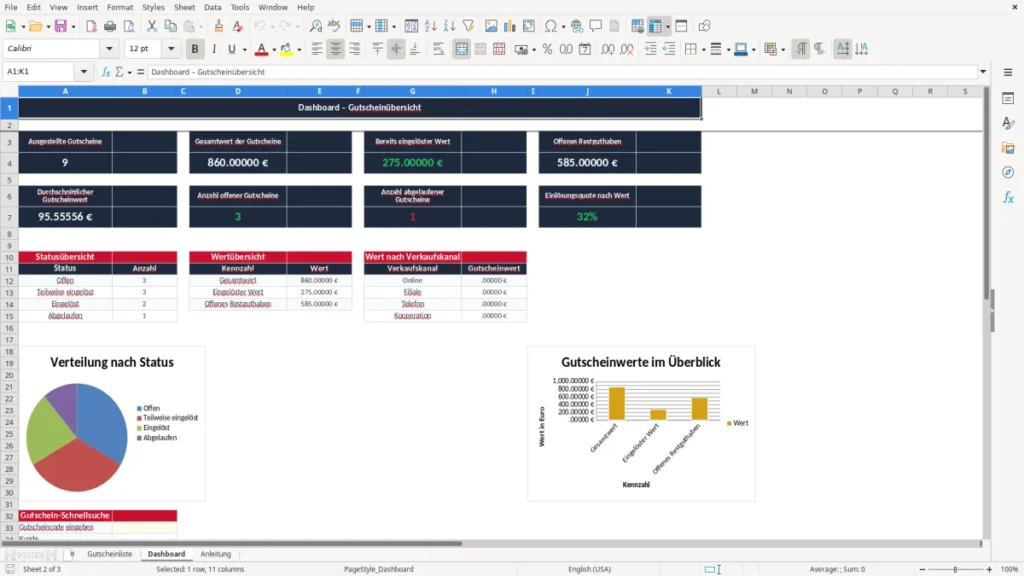
Task: Switch to the Anleitung sheet tab
Action: coord(216,554)
